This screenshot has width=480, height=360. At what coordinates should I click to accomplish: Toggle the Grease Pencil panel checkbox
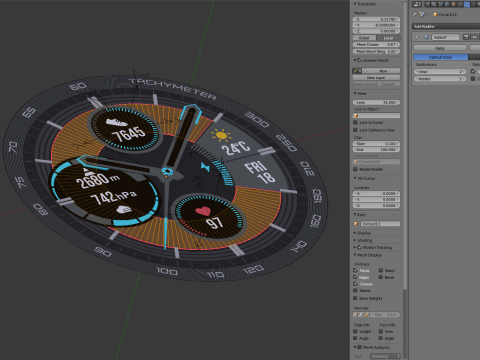pos(359,60)
